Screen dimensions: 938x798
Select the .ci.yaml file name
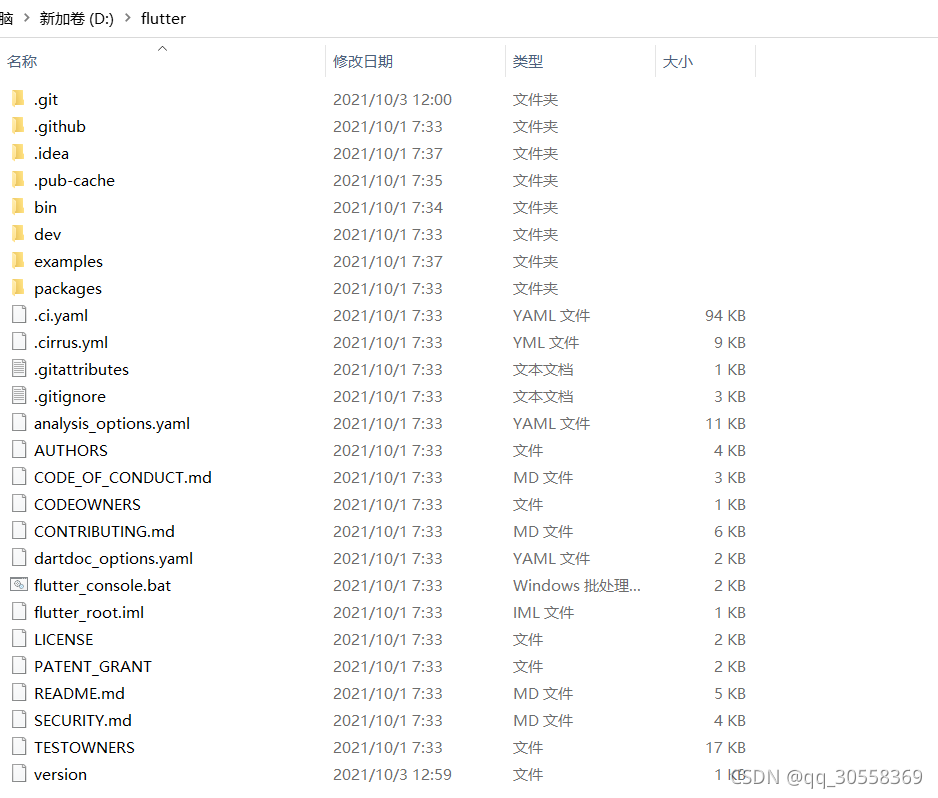tap(61, 315)
